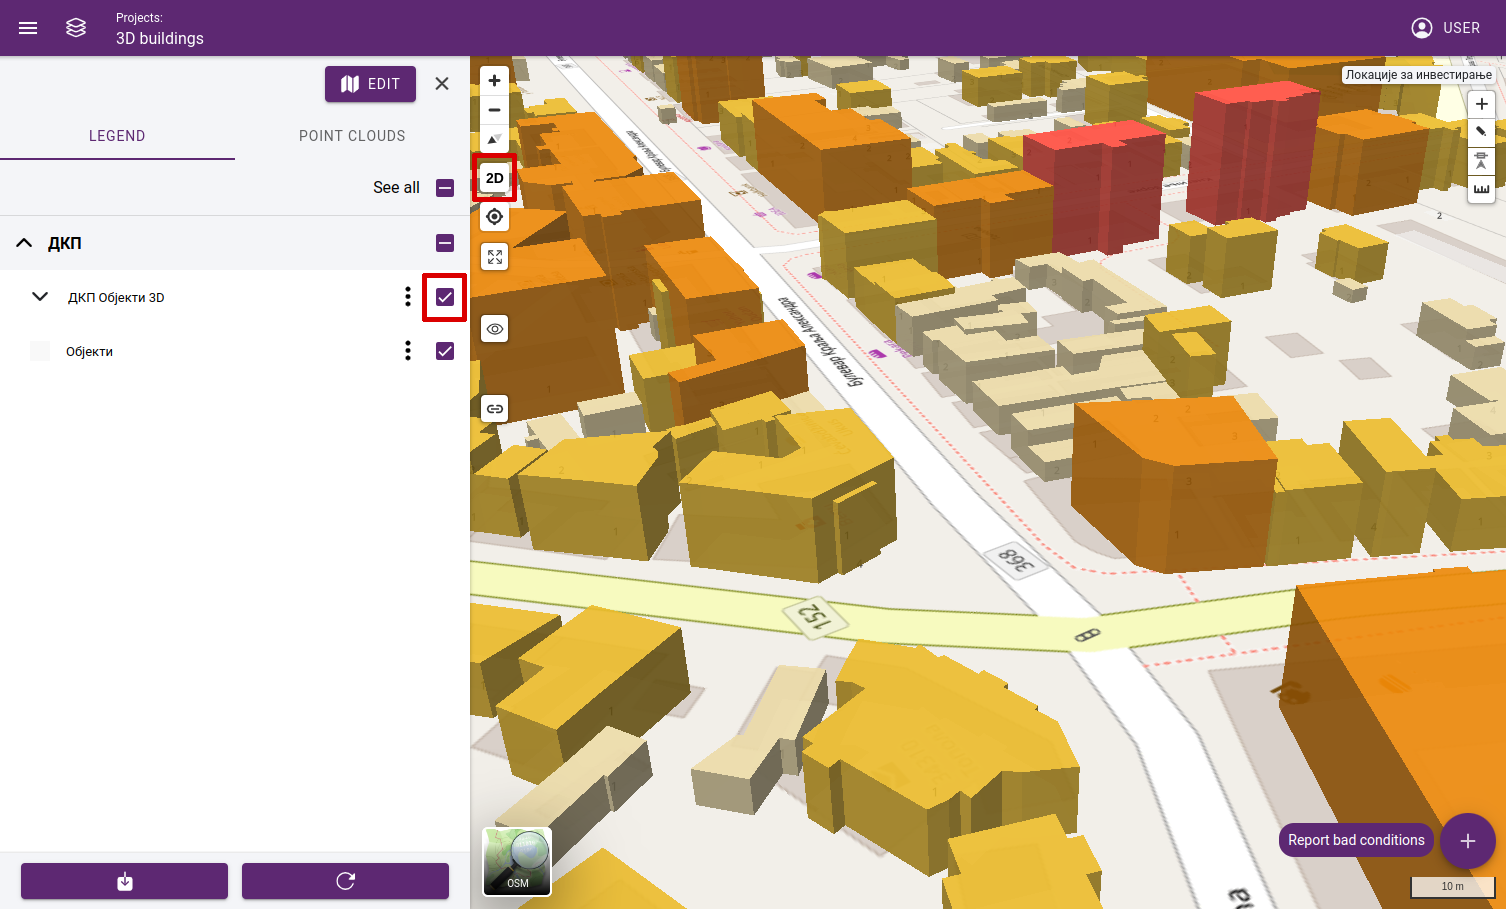Click the round plus floating action button
This screenshot has height=909, width=1506.
[1467, 841]
